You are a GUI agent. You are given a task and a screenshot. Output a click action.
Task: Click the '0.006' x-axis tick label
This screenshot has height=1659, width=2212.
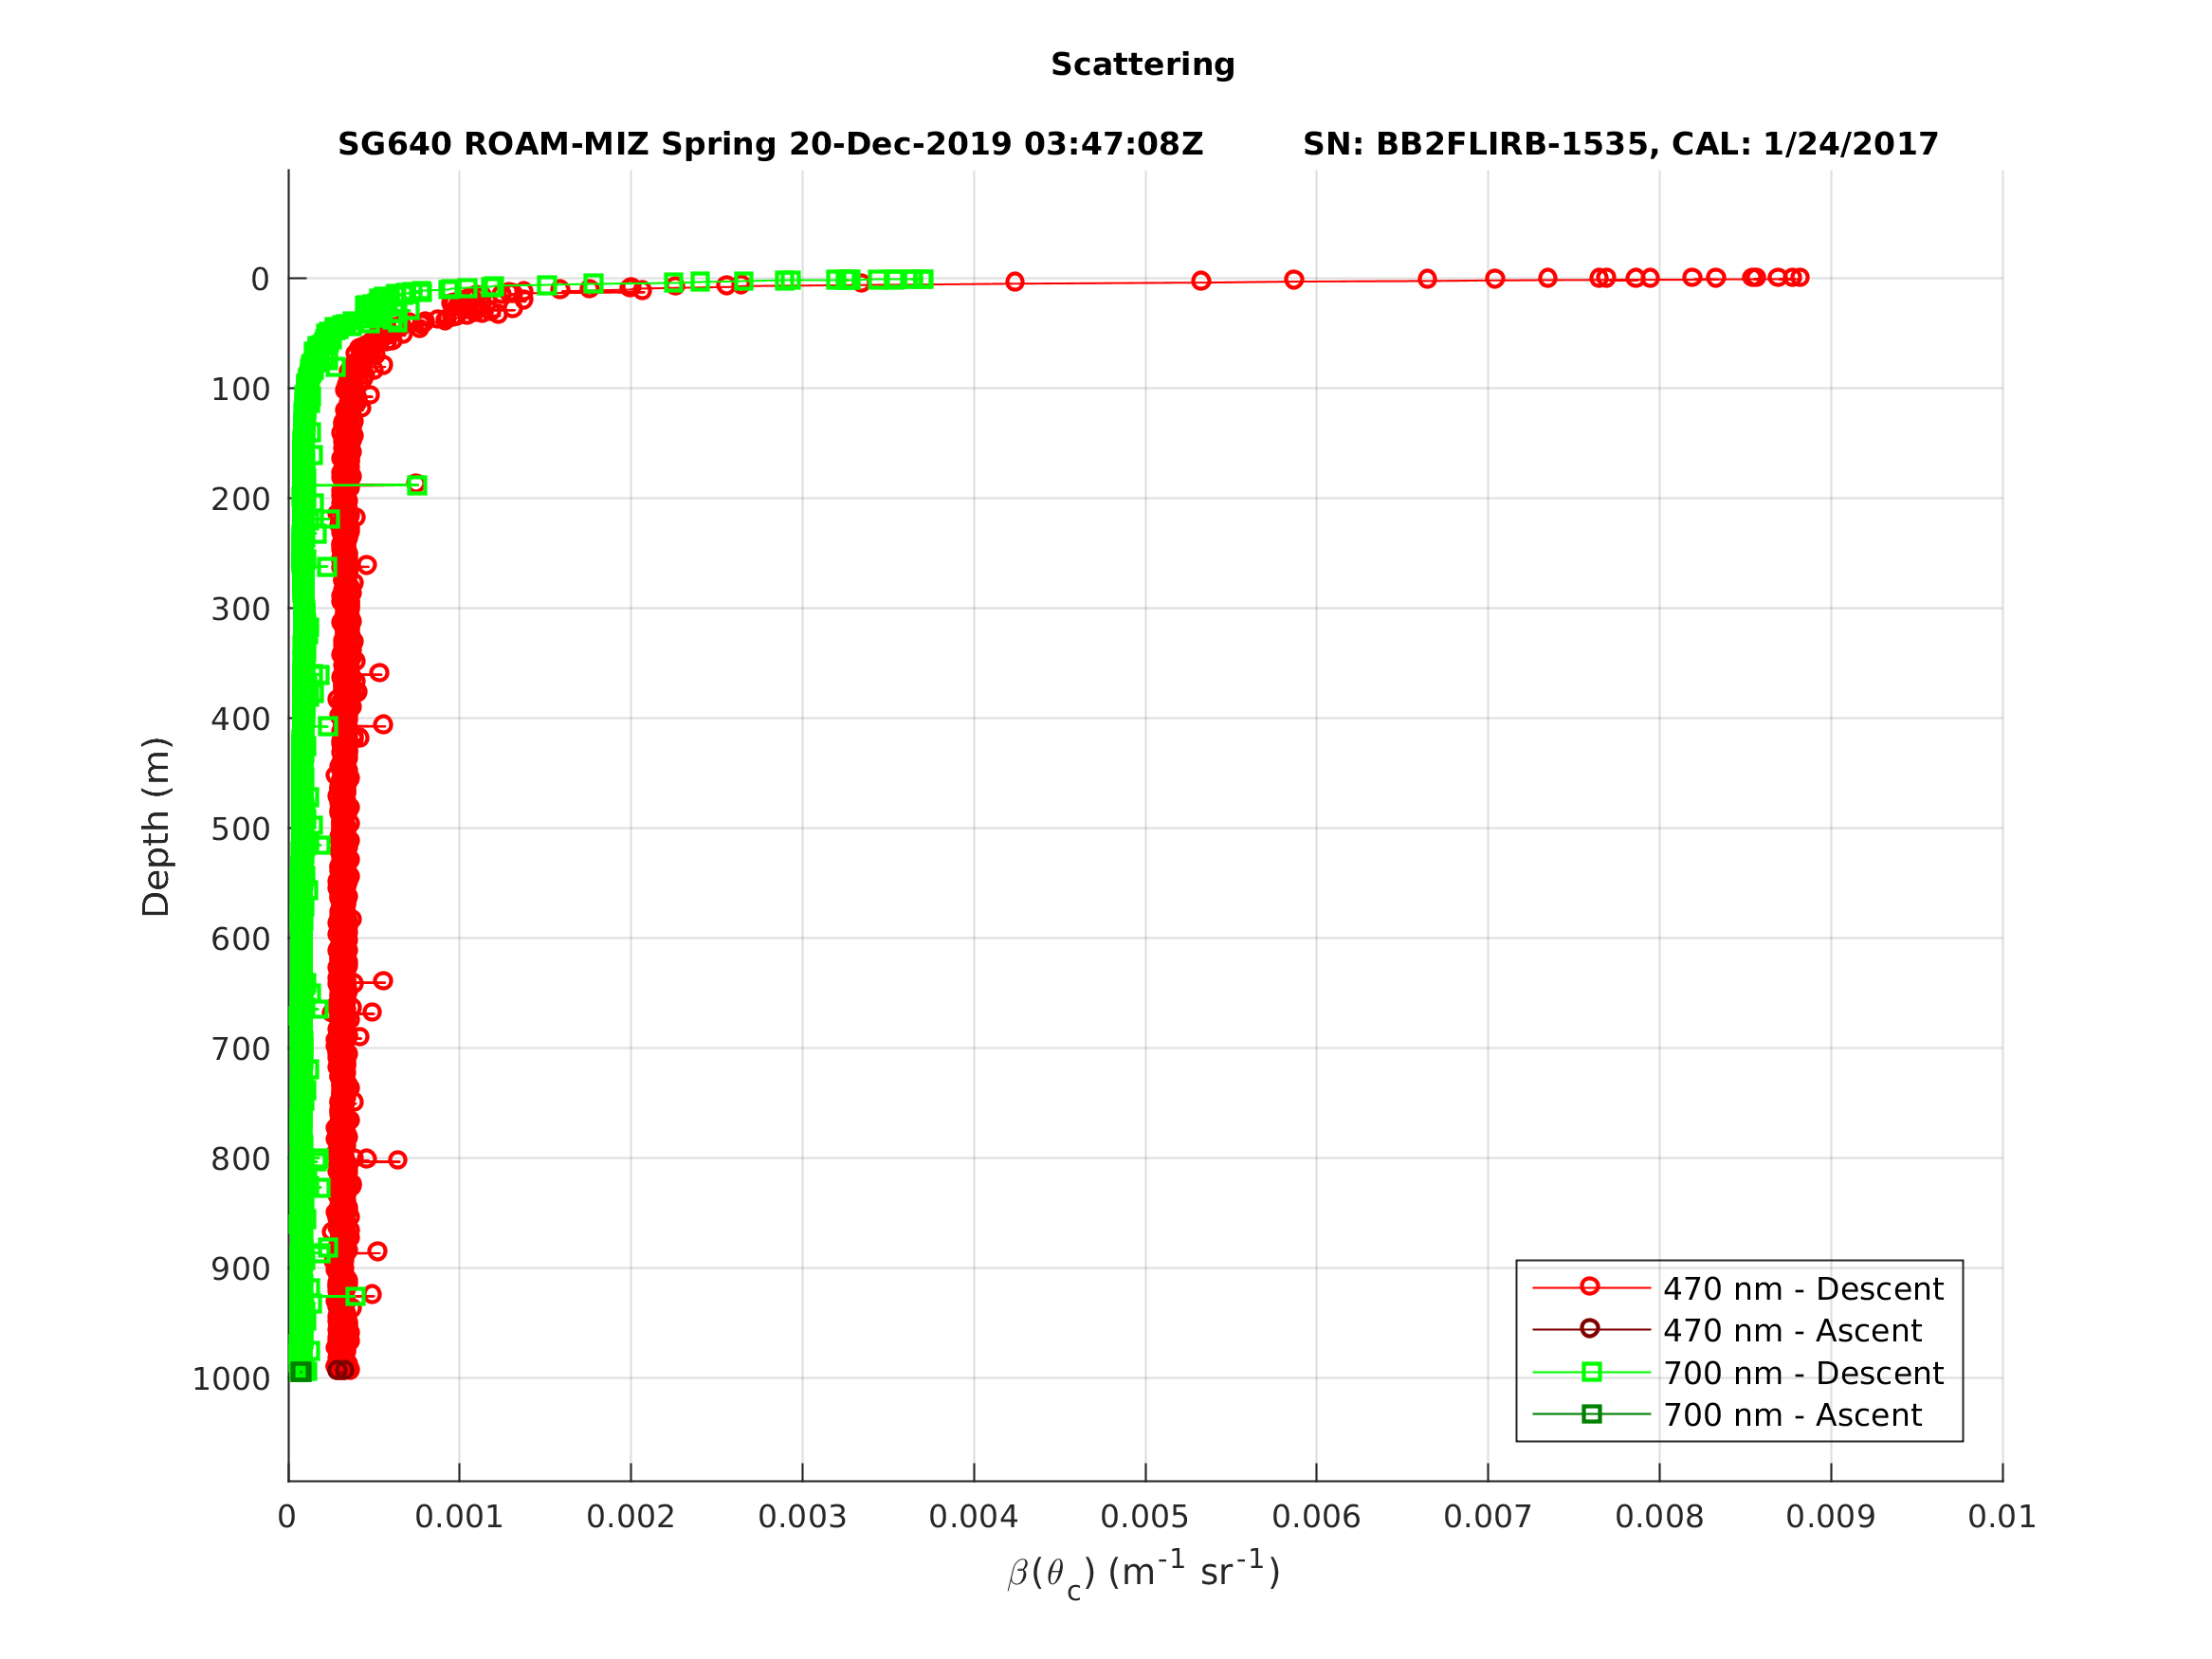[x=1316, y=1517]
